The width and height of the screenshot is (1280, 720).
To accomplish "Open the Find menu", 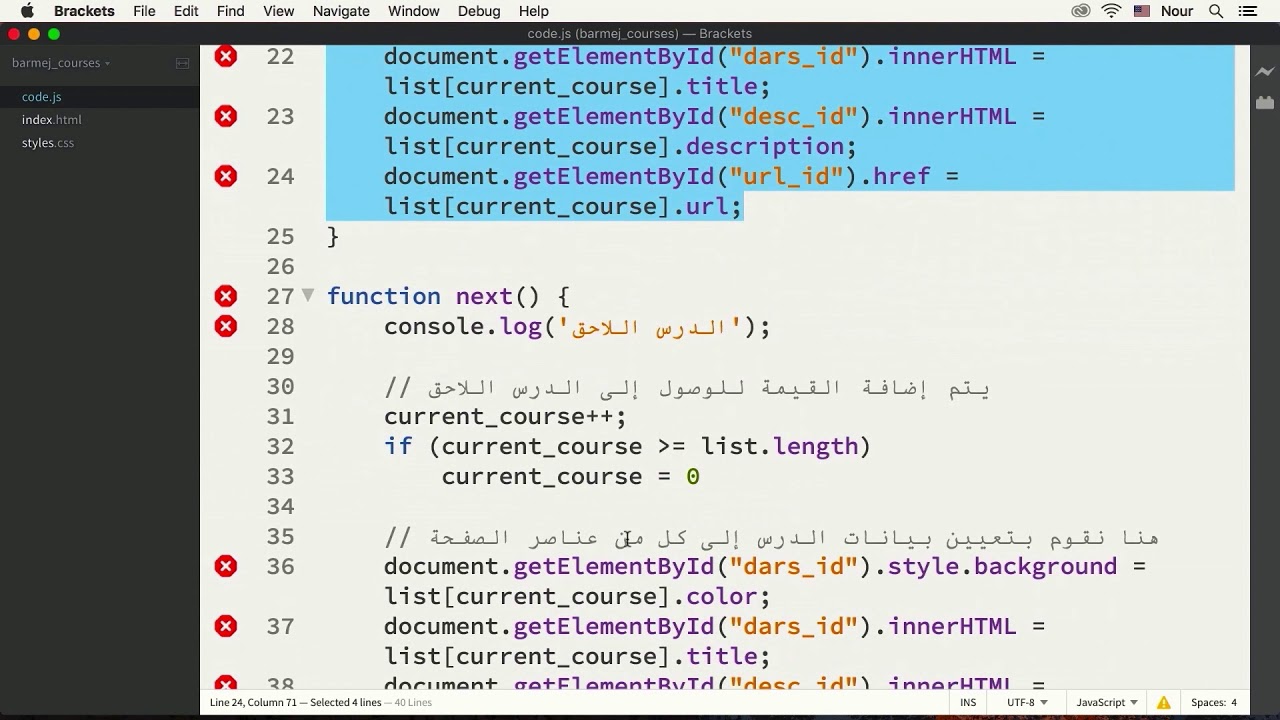I will point(230,11).
